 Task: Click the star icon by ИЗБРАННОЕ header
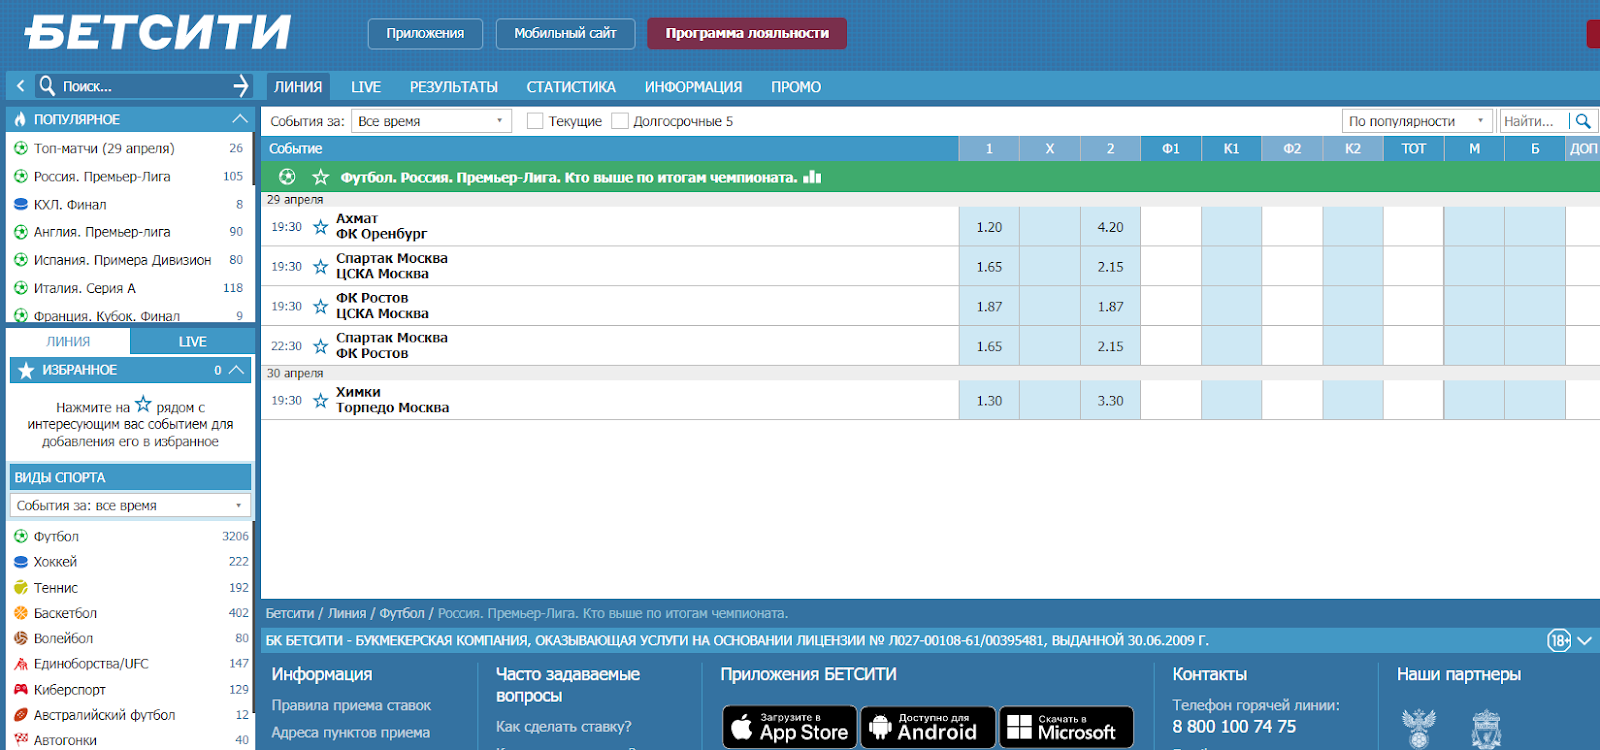point(26,370)
